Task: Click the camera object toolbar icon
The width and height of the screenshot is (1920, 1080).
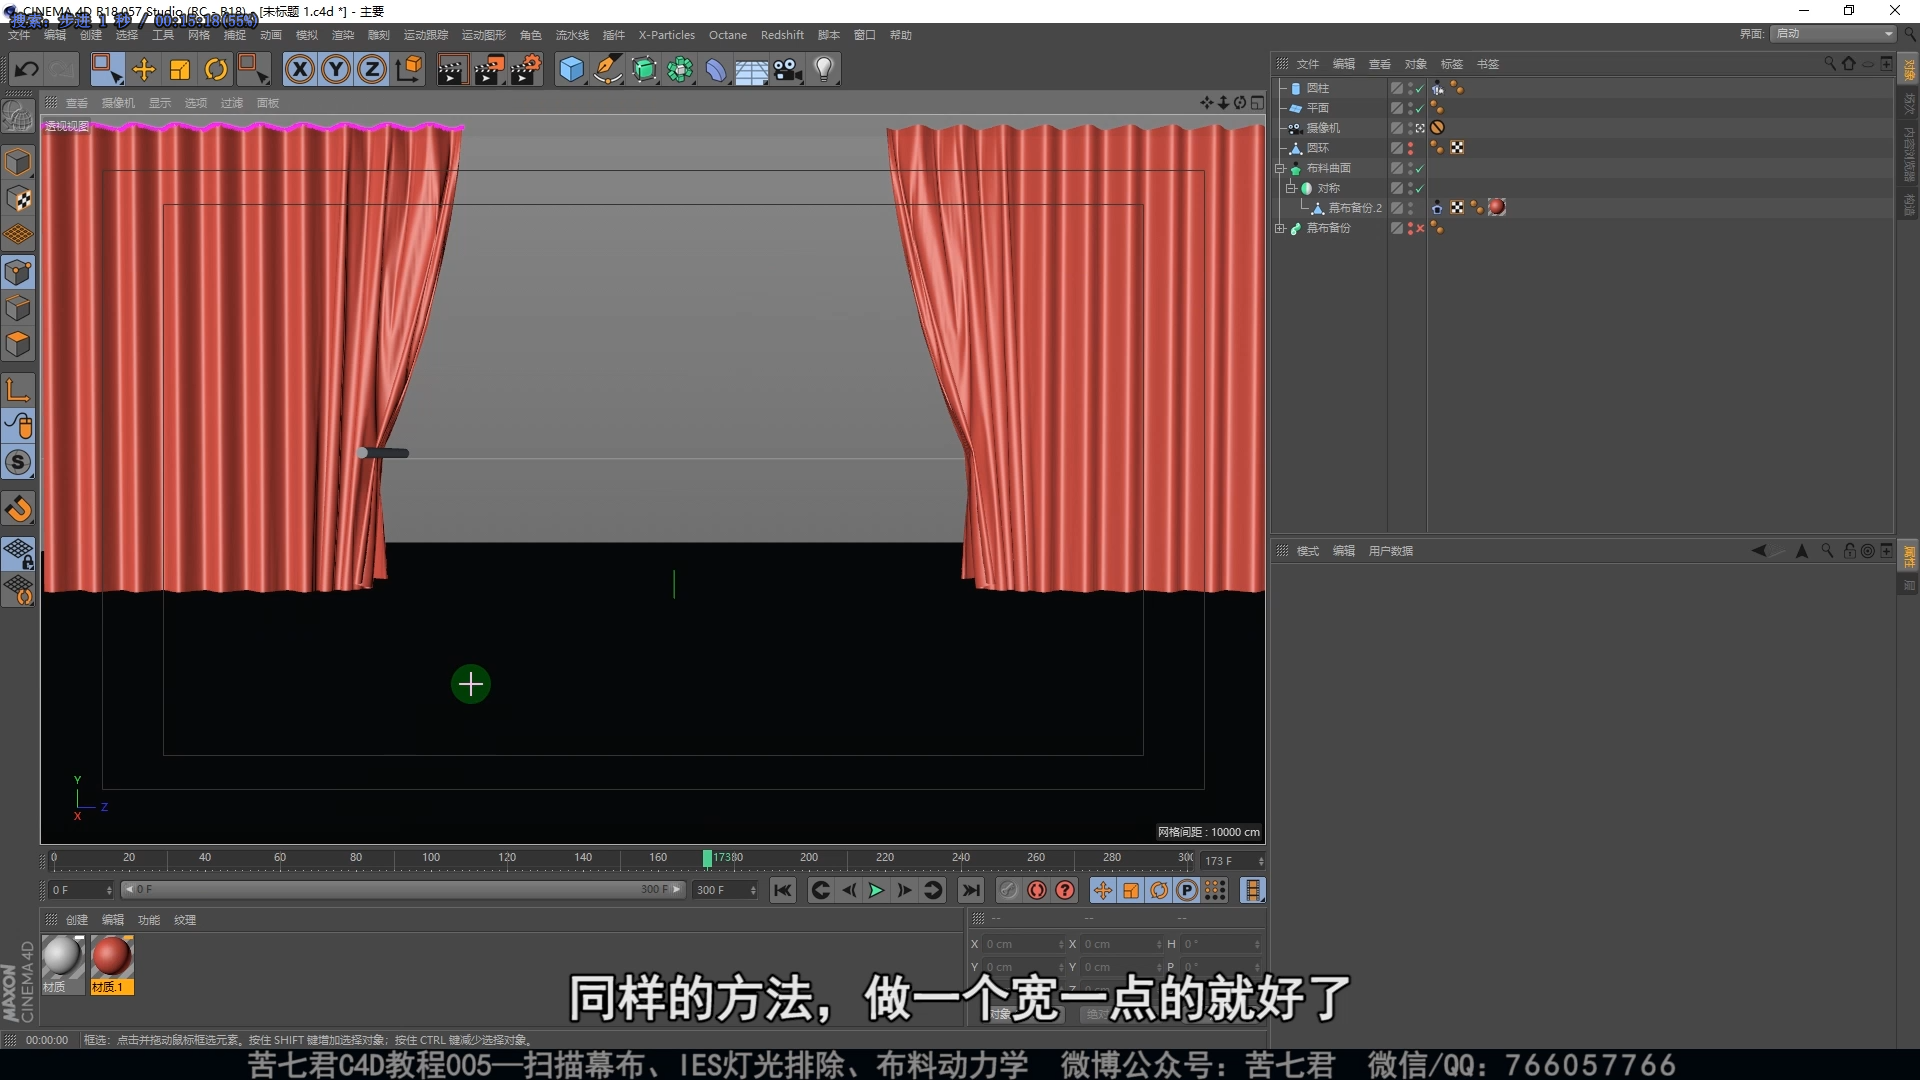Action: (788, 69)
